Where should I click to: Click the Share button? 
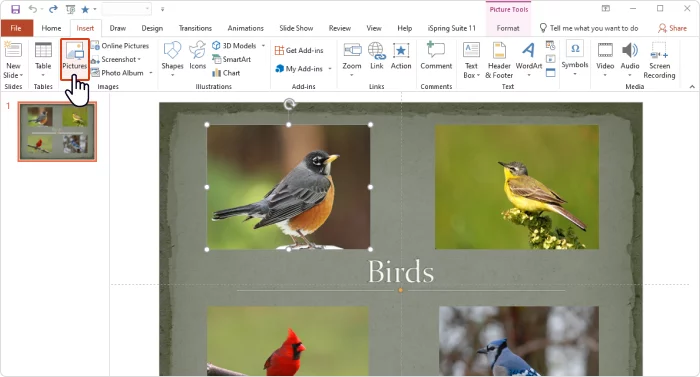[x=672, y=28]
